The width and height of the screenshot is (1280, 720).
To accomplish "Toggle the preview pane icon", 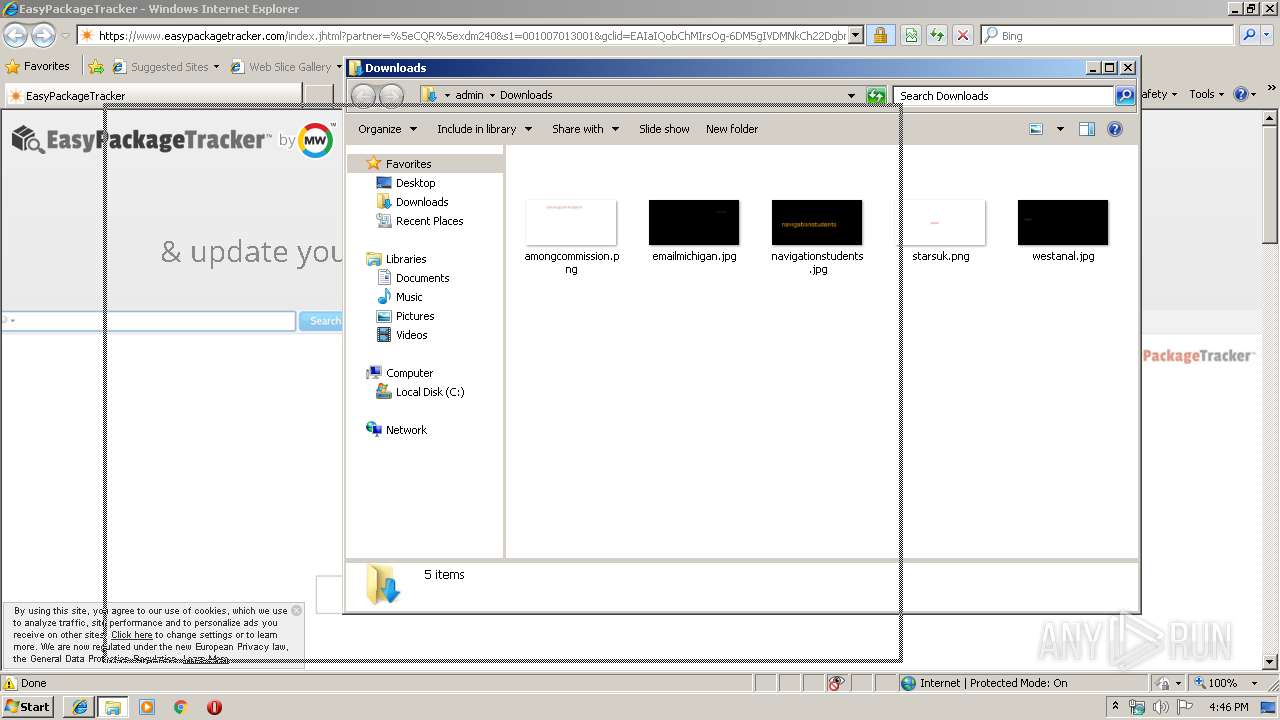I will pos(1087,129).
